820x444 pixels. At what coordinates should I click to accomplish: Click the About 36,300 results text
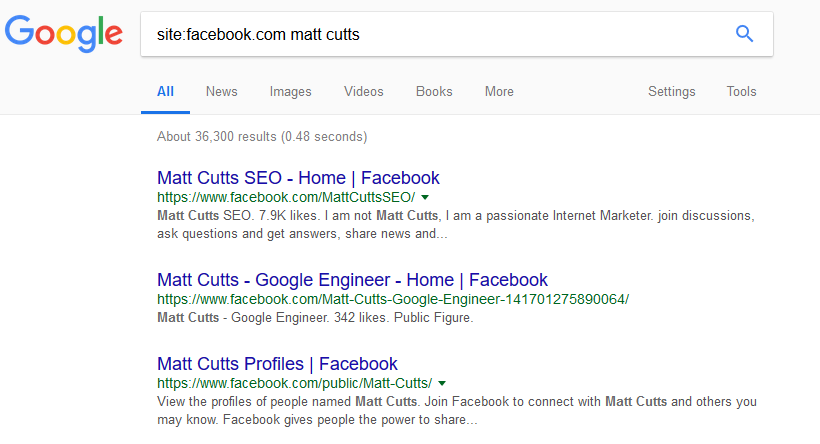262,136
